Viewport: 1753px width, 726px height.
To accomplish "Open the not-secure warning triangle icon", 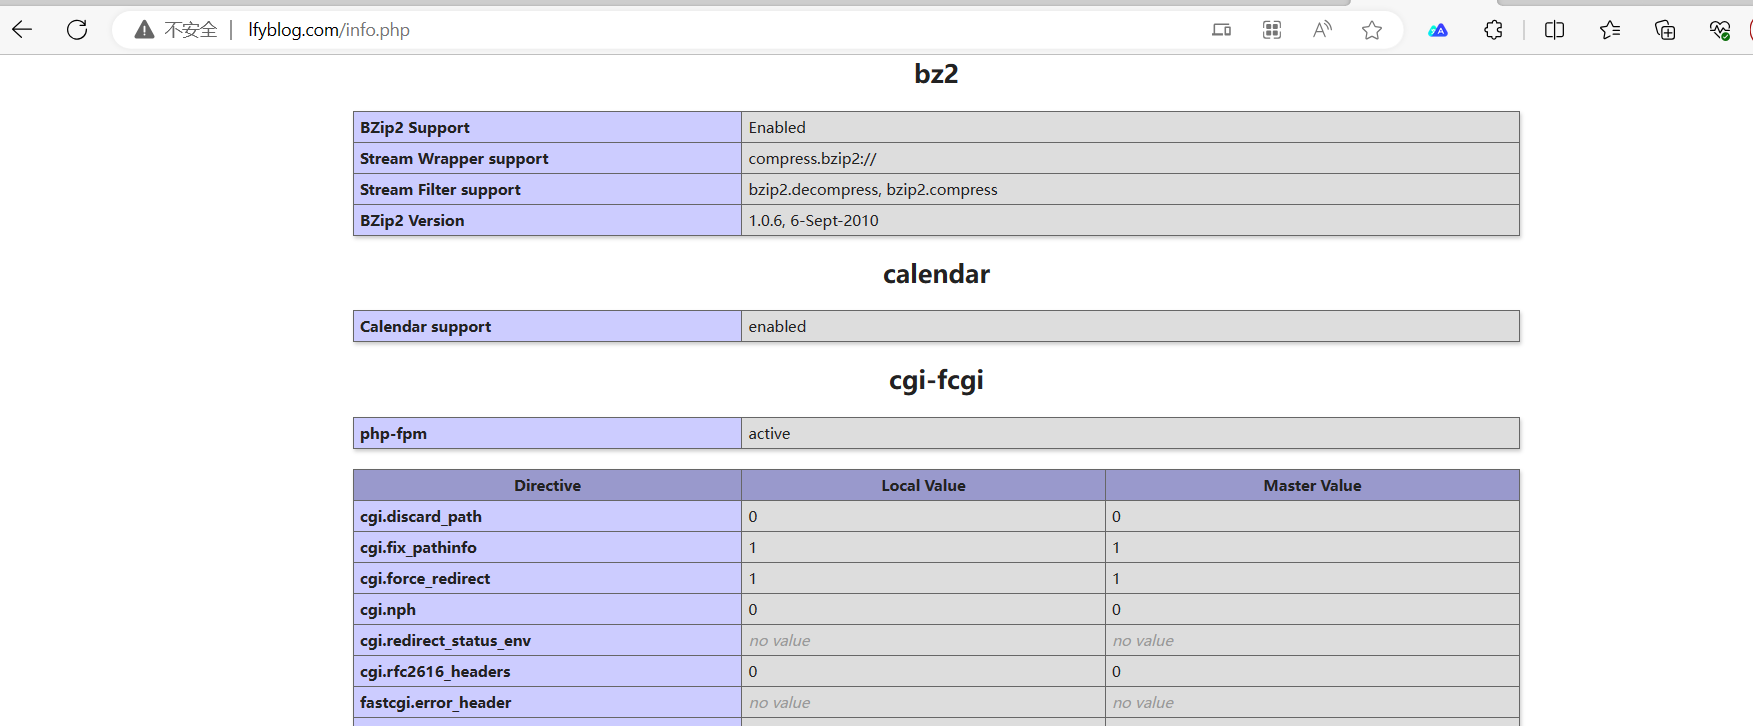I will point(145,30).
